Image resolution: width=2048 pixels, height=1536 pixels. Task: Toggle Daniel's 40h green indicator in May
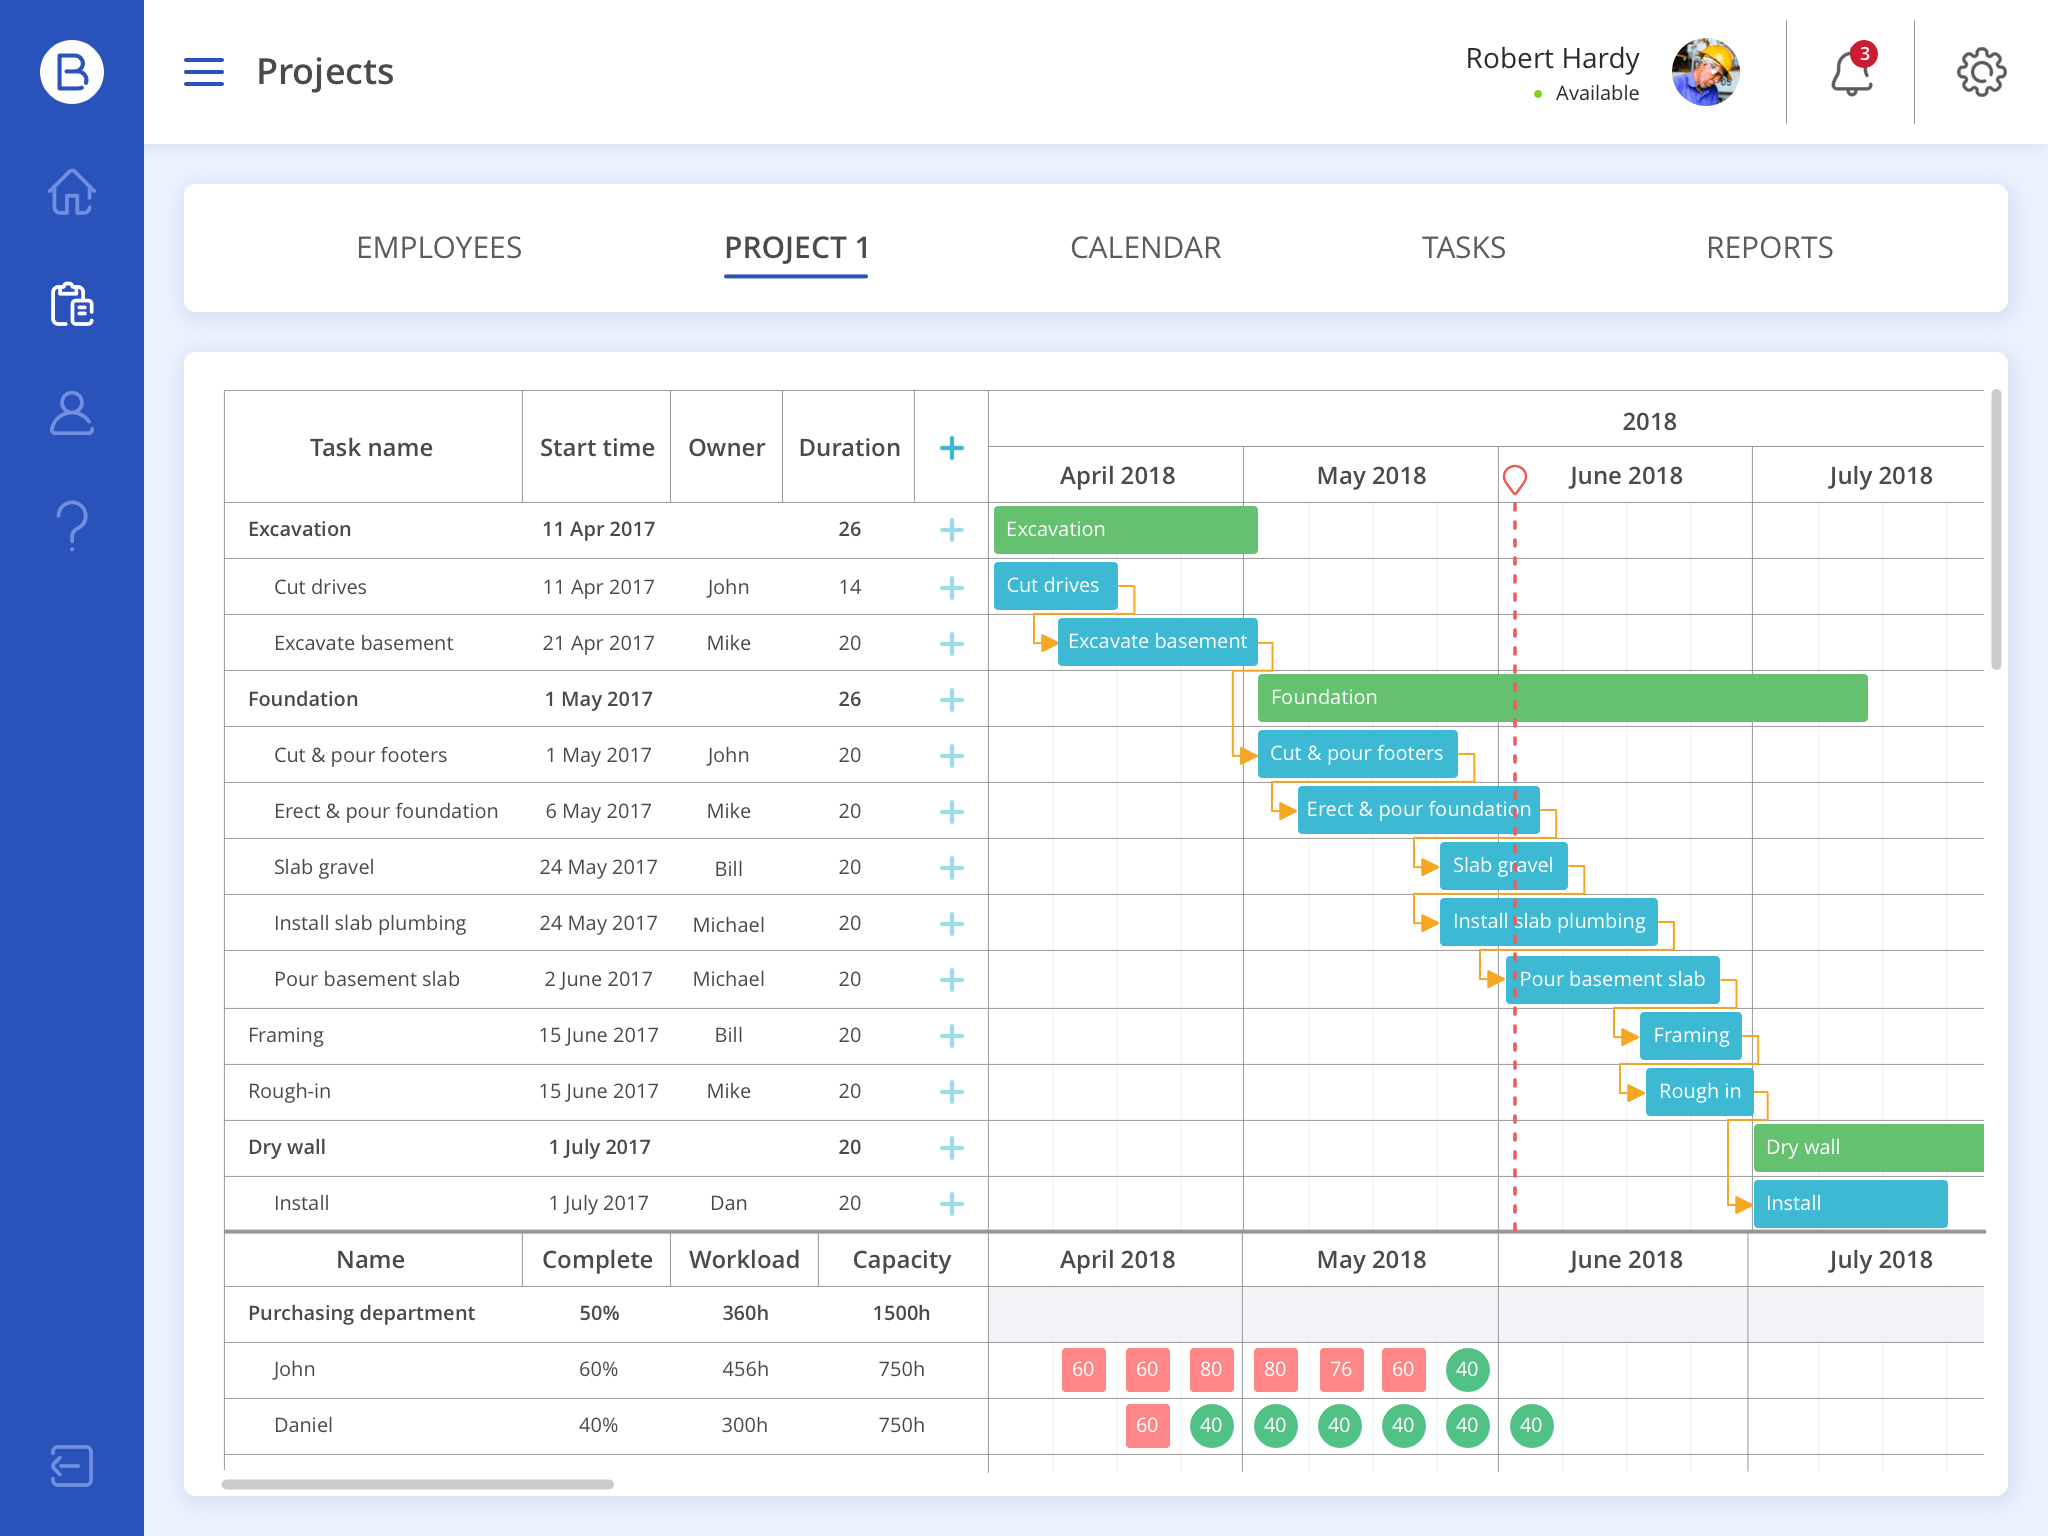click(x=1275, y=1426)
